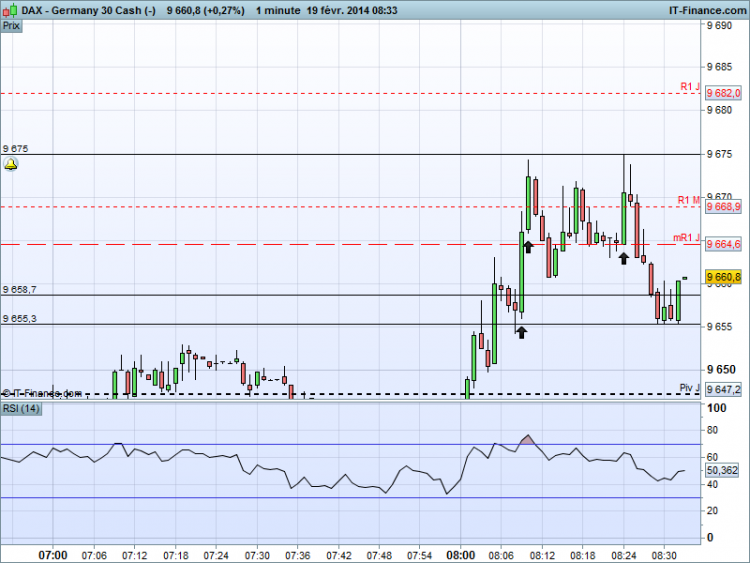Screen dimensions: 750x563
Task: Click the 1 minute timeframe label
Action: coord(278,10)
